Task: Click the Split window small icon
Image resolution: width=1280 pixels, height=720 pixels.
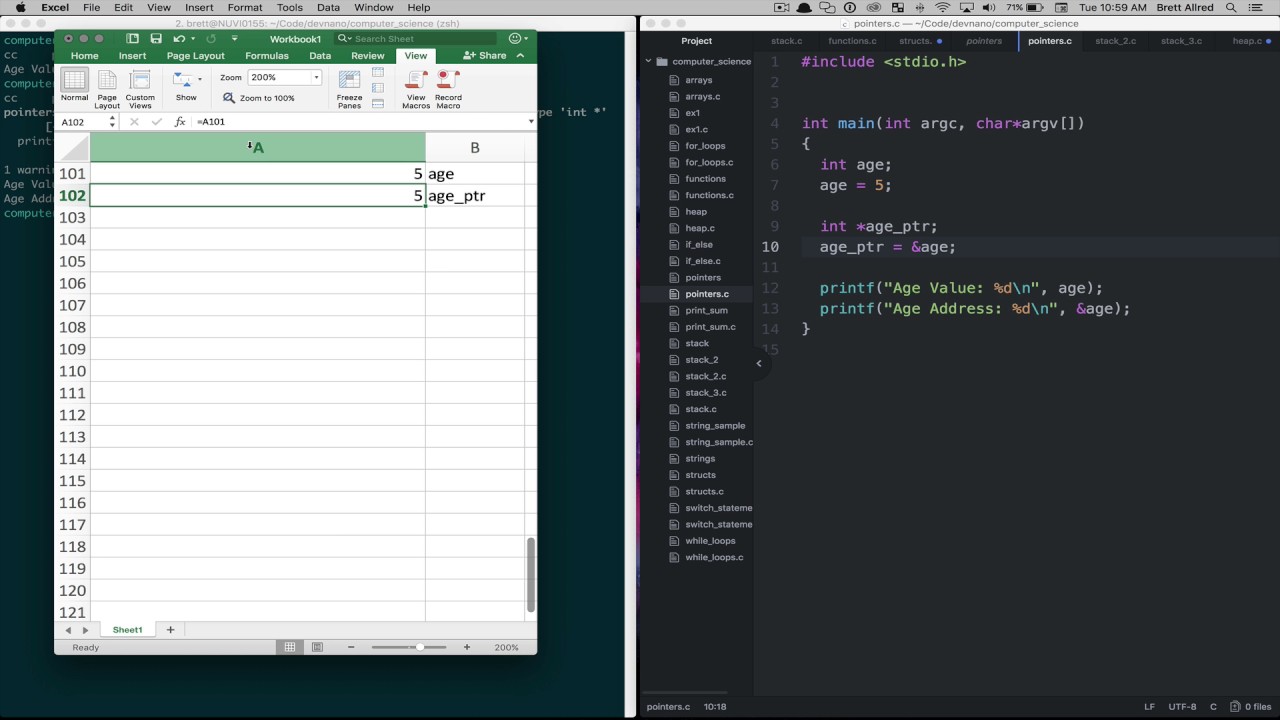Action: (378, 103)
